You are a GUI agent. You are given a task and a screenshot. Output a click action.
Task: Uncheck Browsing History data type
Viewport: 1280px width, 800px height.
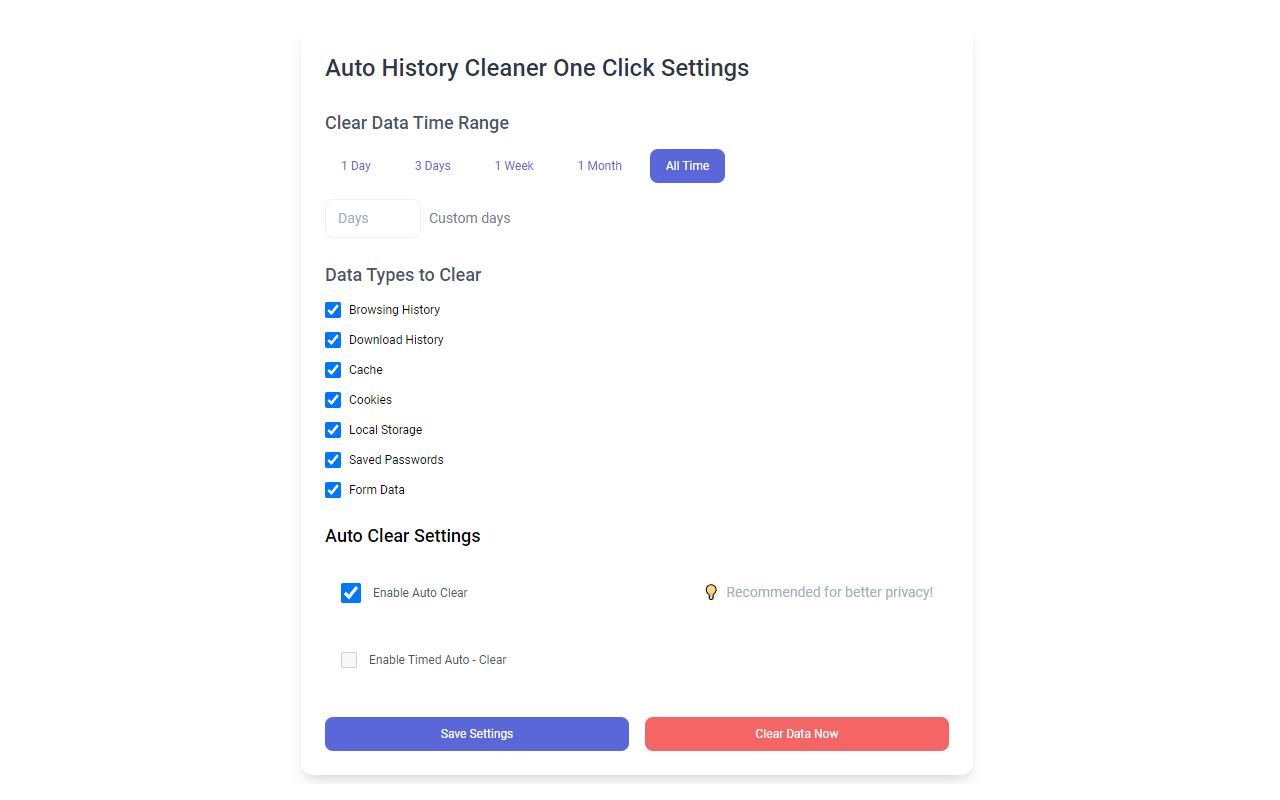tap(333, 310)
